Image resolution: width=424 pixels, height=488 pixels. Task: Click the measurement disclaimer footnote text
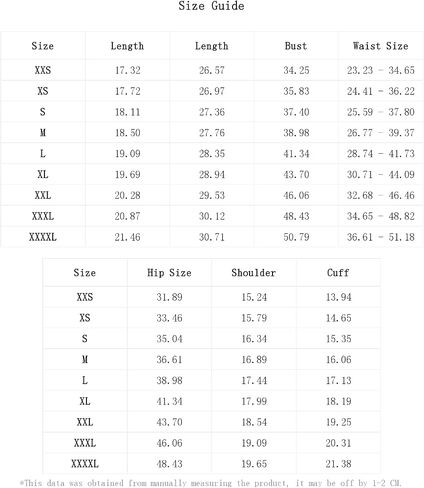coord(211,483)
